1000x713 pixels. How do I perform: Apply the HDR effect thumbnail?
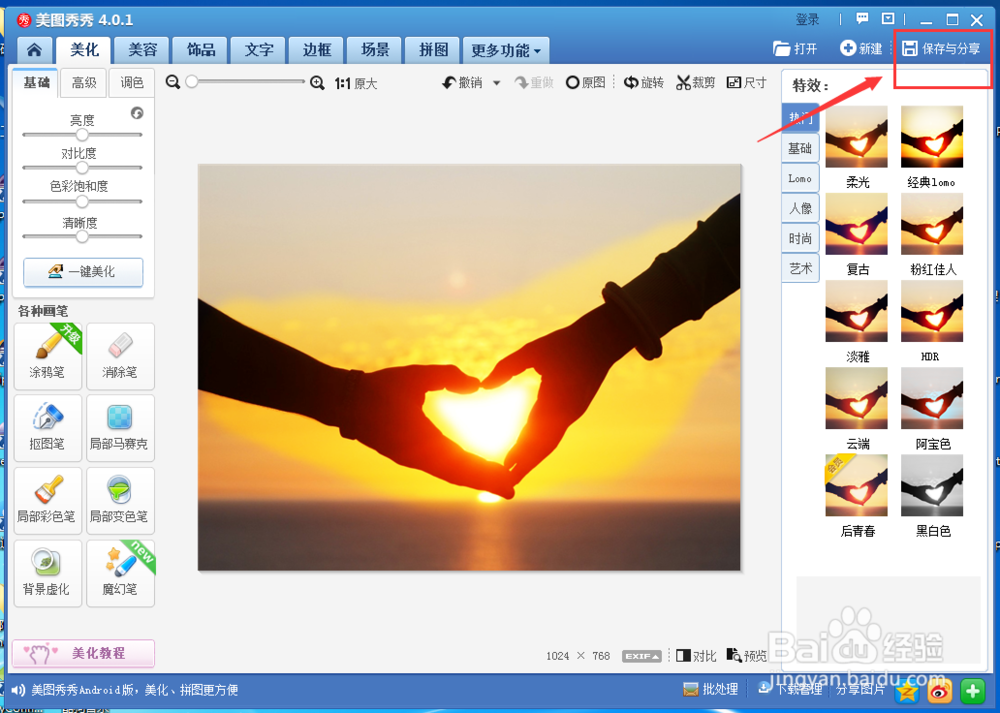click(932, 311)
